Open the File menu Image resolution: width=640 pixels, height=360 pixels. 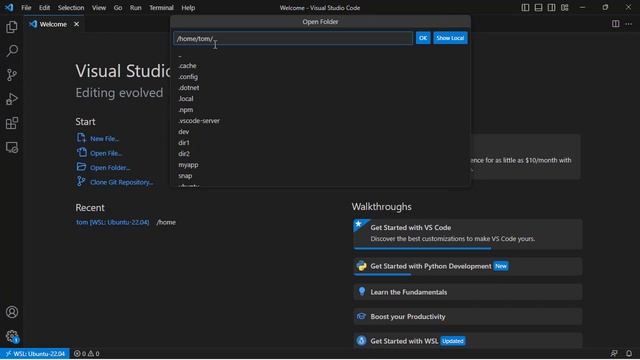pos(26,8)
